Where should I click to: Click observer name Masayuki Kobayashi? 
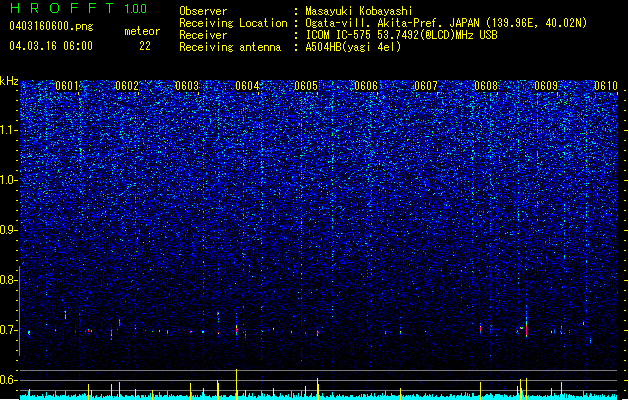point(359,11)
